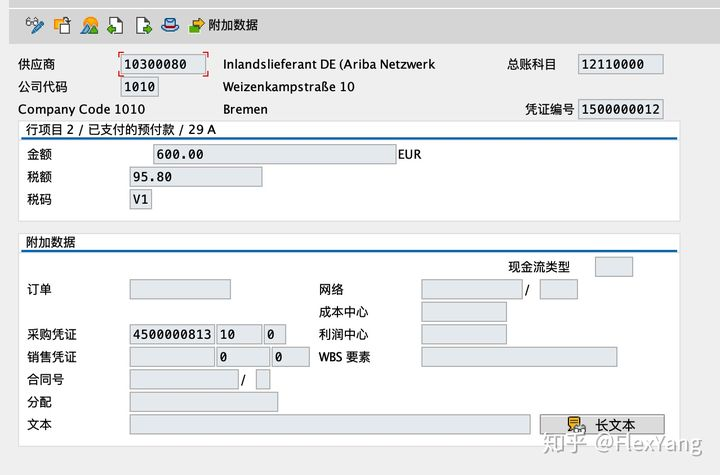Image resolution: width=720 pixels, height=475 pixels.
Task: Click the 网络 activity field after slash
Action: (558, 289)
